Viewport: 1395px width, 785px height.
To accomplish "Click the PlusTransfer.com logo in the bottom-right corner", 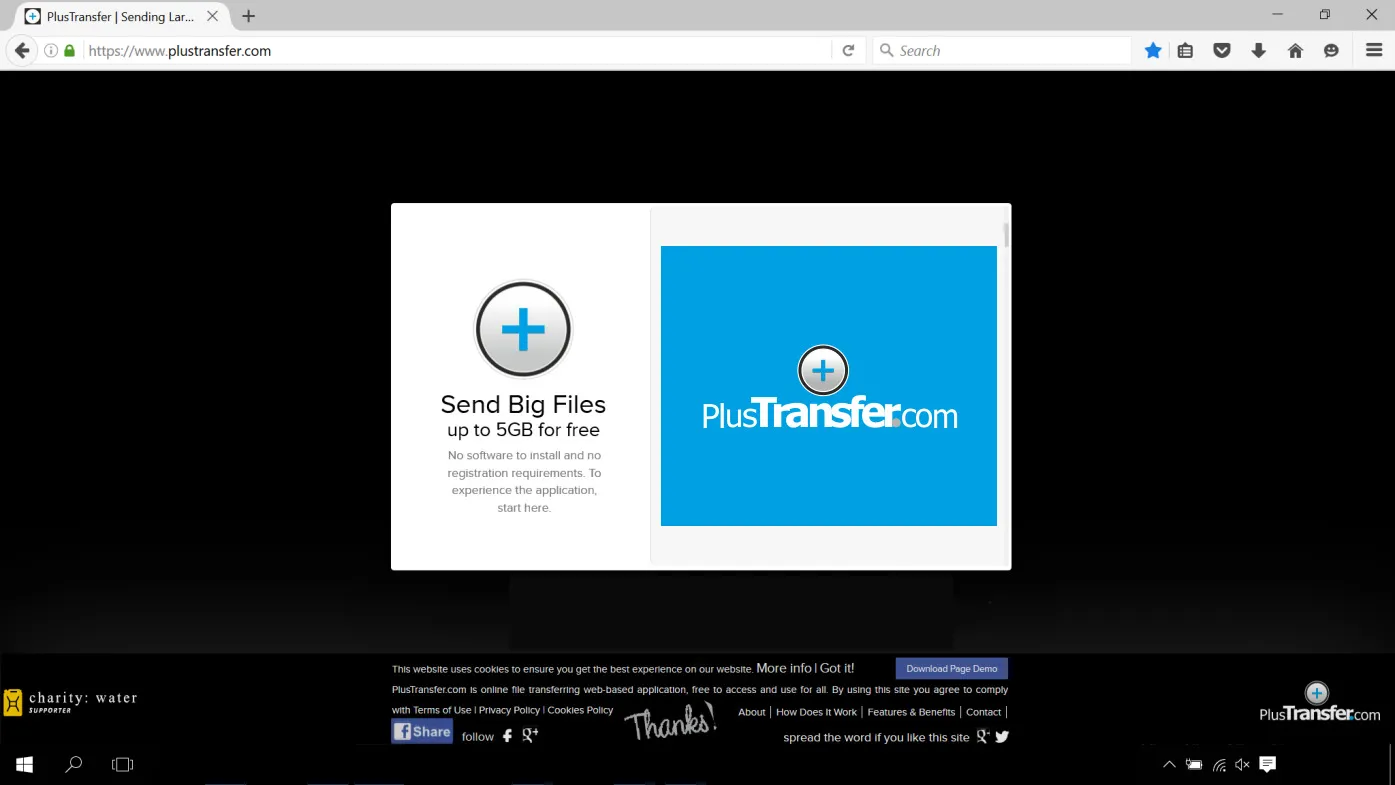I will tap(1318, 702).
